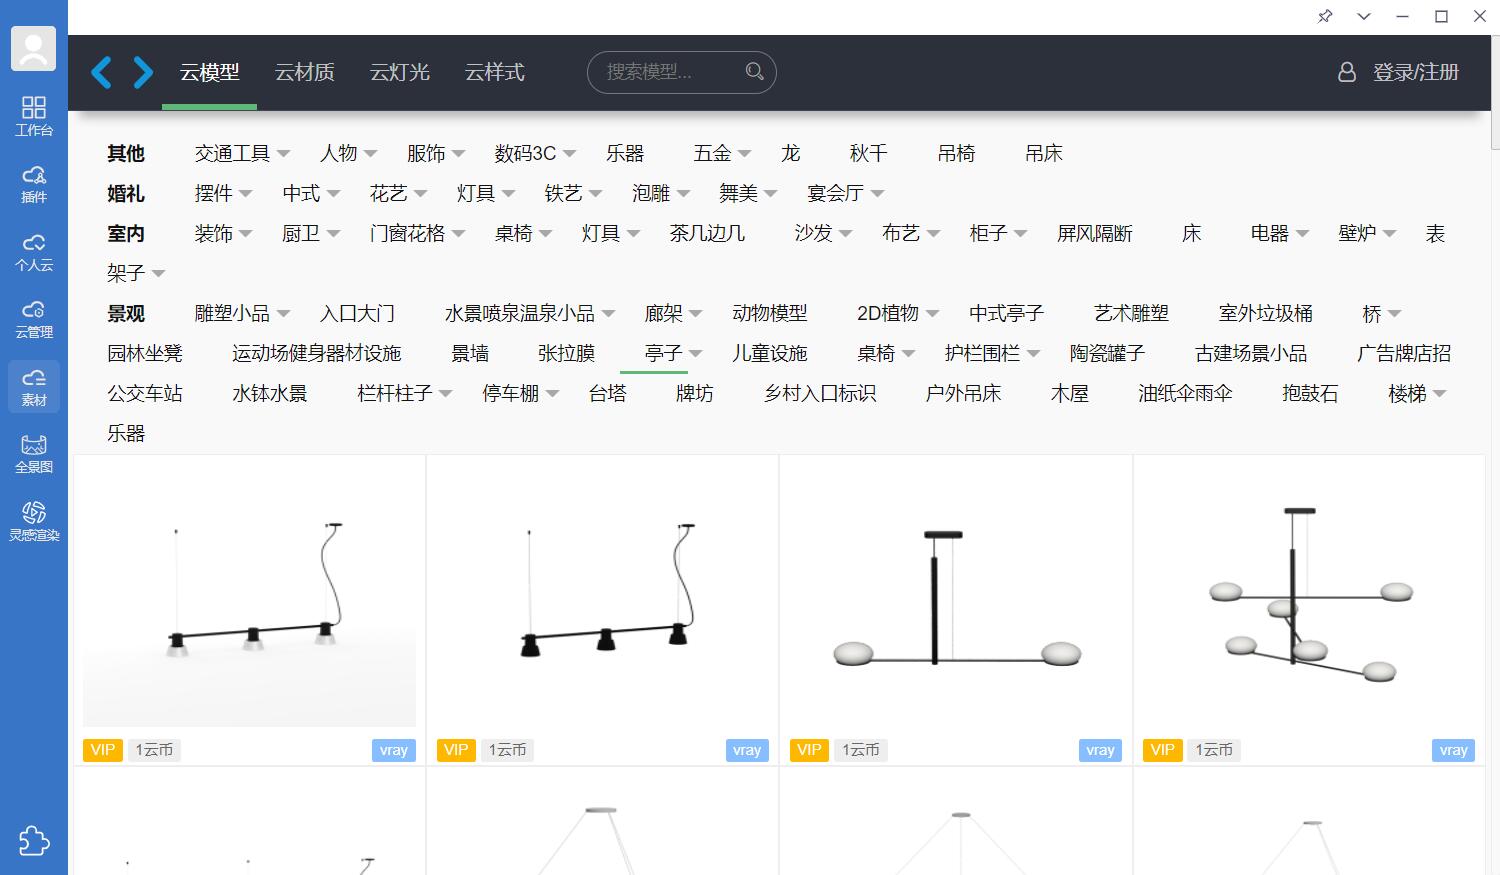Open the 个人云 personal cloud icon
Viewport: 1500px width, 875px height.
click(x=34, y=252)
